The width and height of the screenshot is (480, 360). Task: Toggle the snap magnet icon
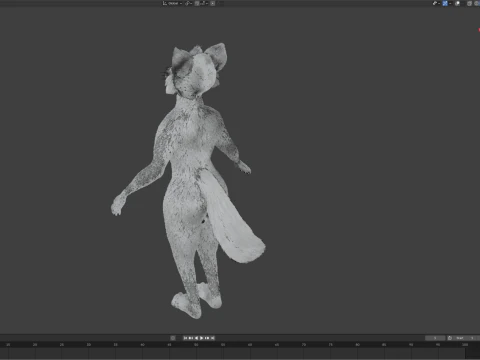pos(197,3)
